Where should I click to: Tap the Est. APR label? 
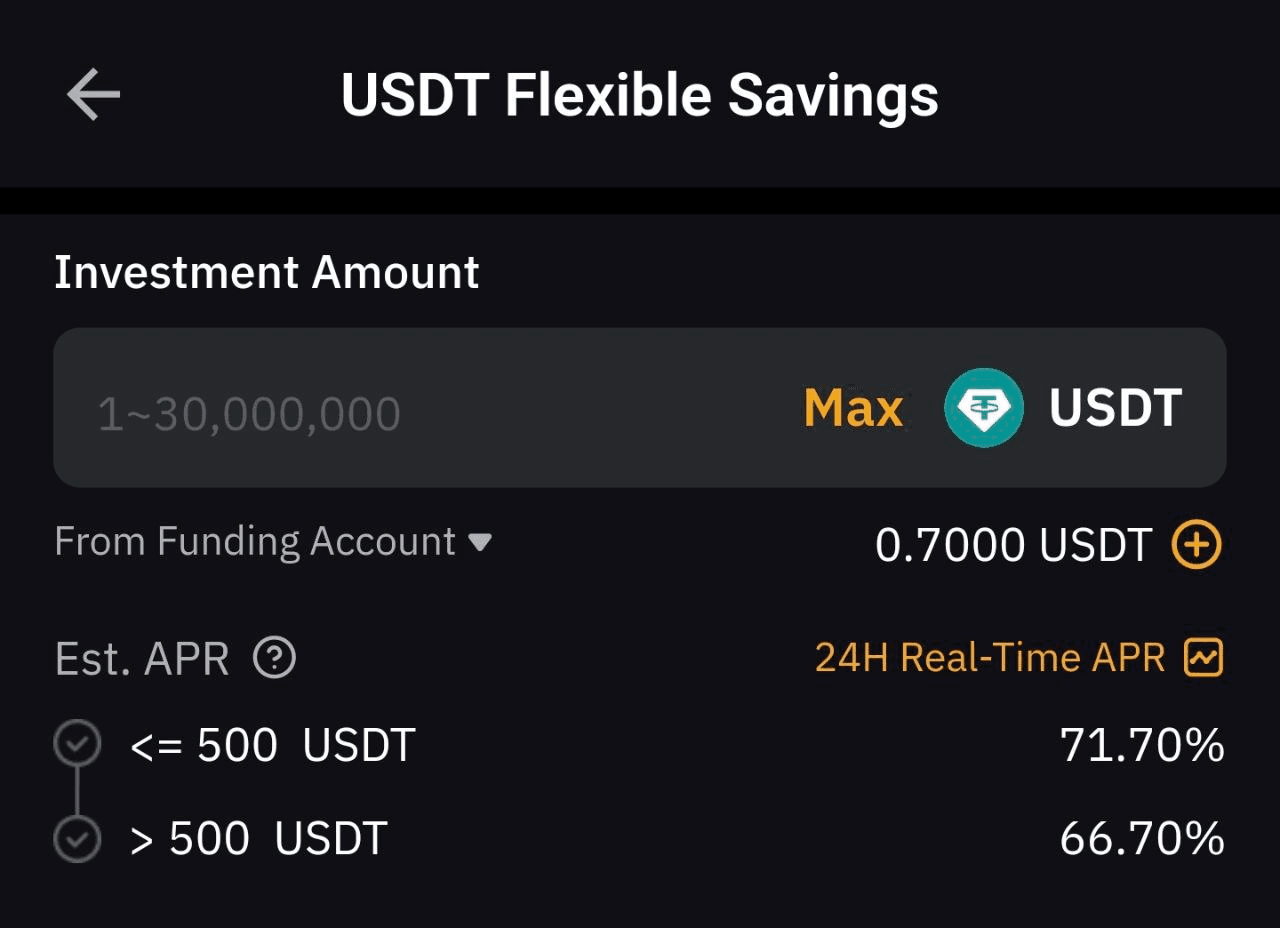coord(142,659)
